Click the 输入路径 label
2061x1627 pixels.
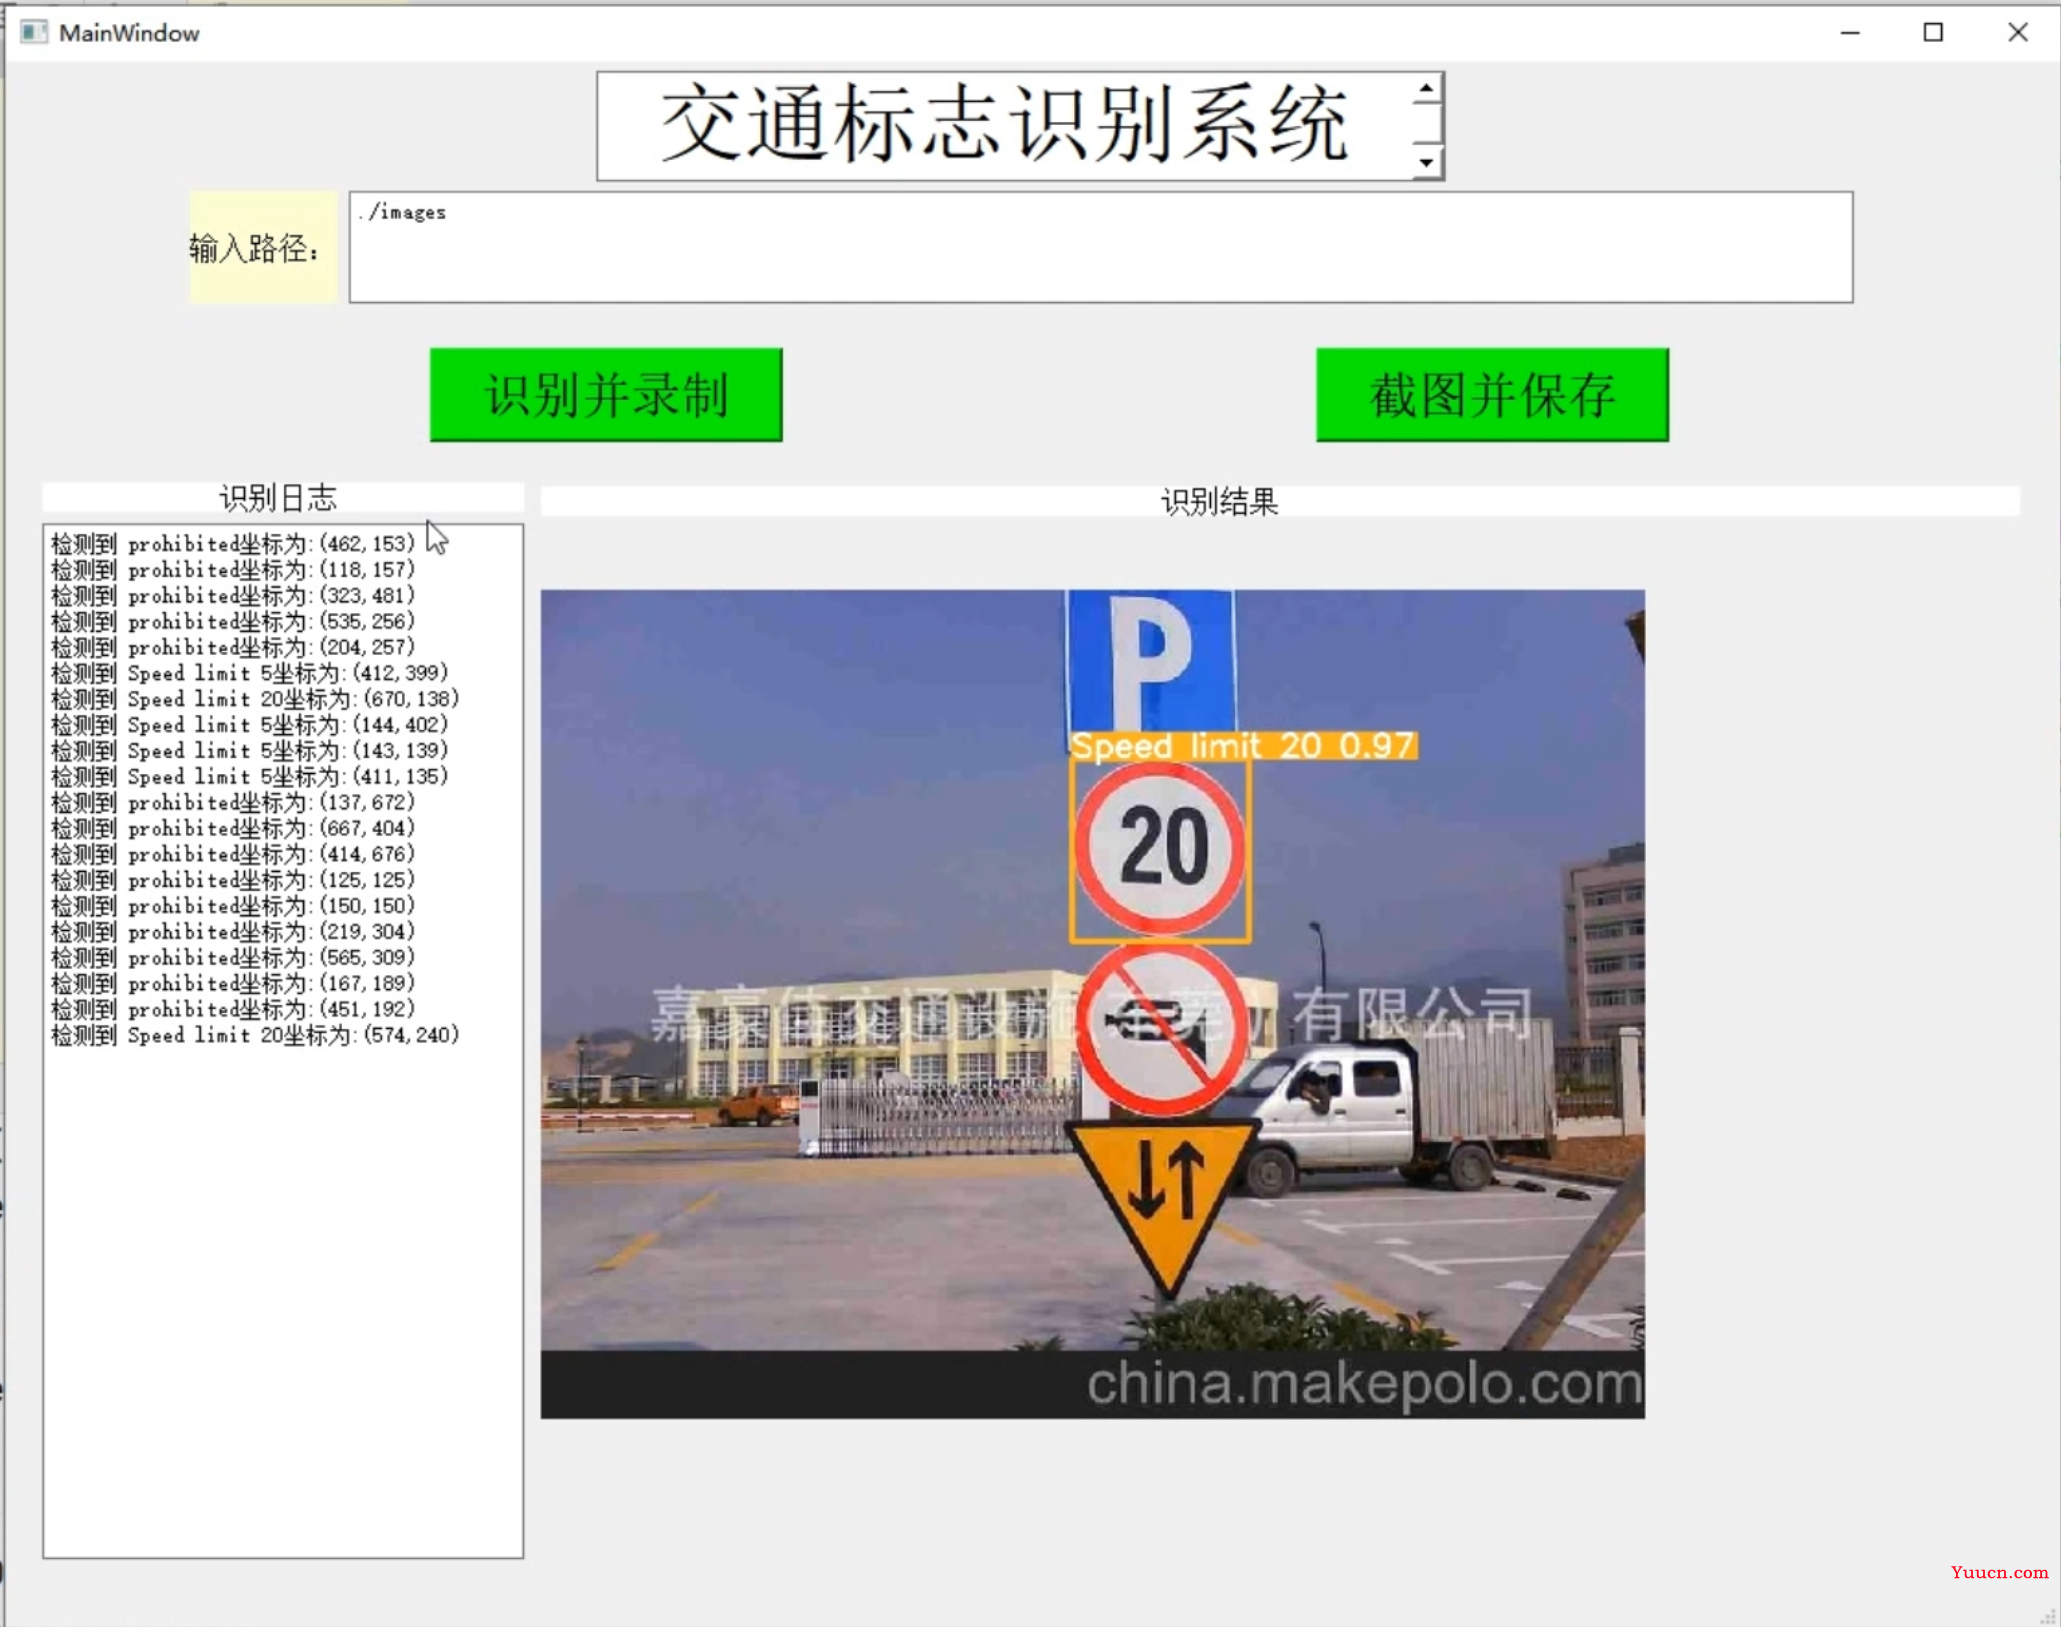tap(264, 247)
